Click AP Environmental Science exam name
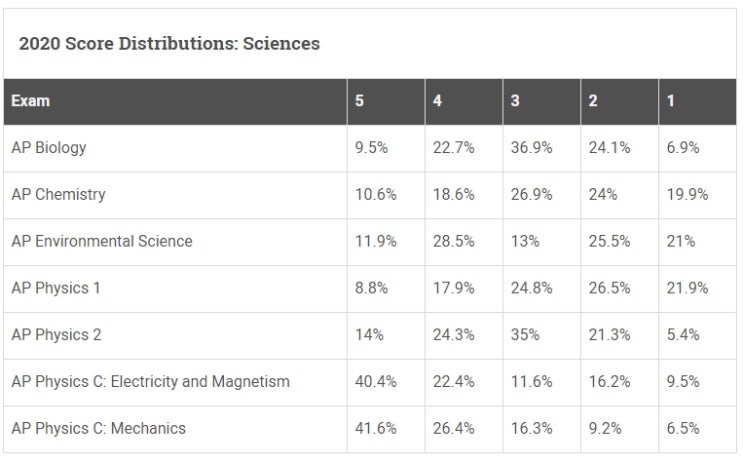Viewport: 743px width, 463px height. 102,241
